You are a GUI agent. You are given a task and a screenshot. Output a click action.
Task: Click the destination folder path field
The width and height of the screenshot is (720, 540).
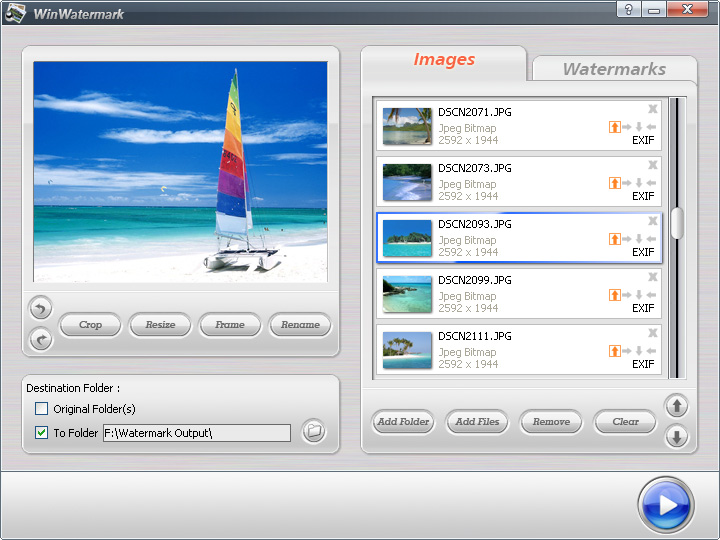tap(196, 433)
